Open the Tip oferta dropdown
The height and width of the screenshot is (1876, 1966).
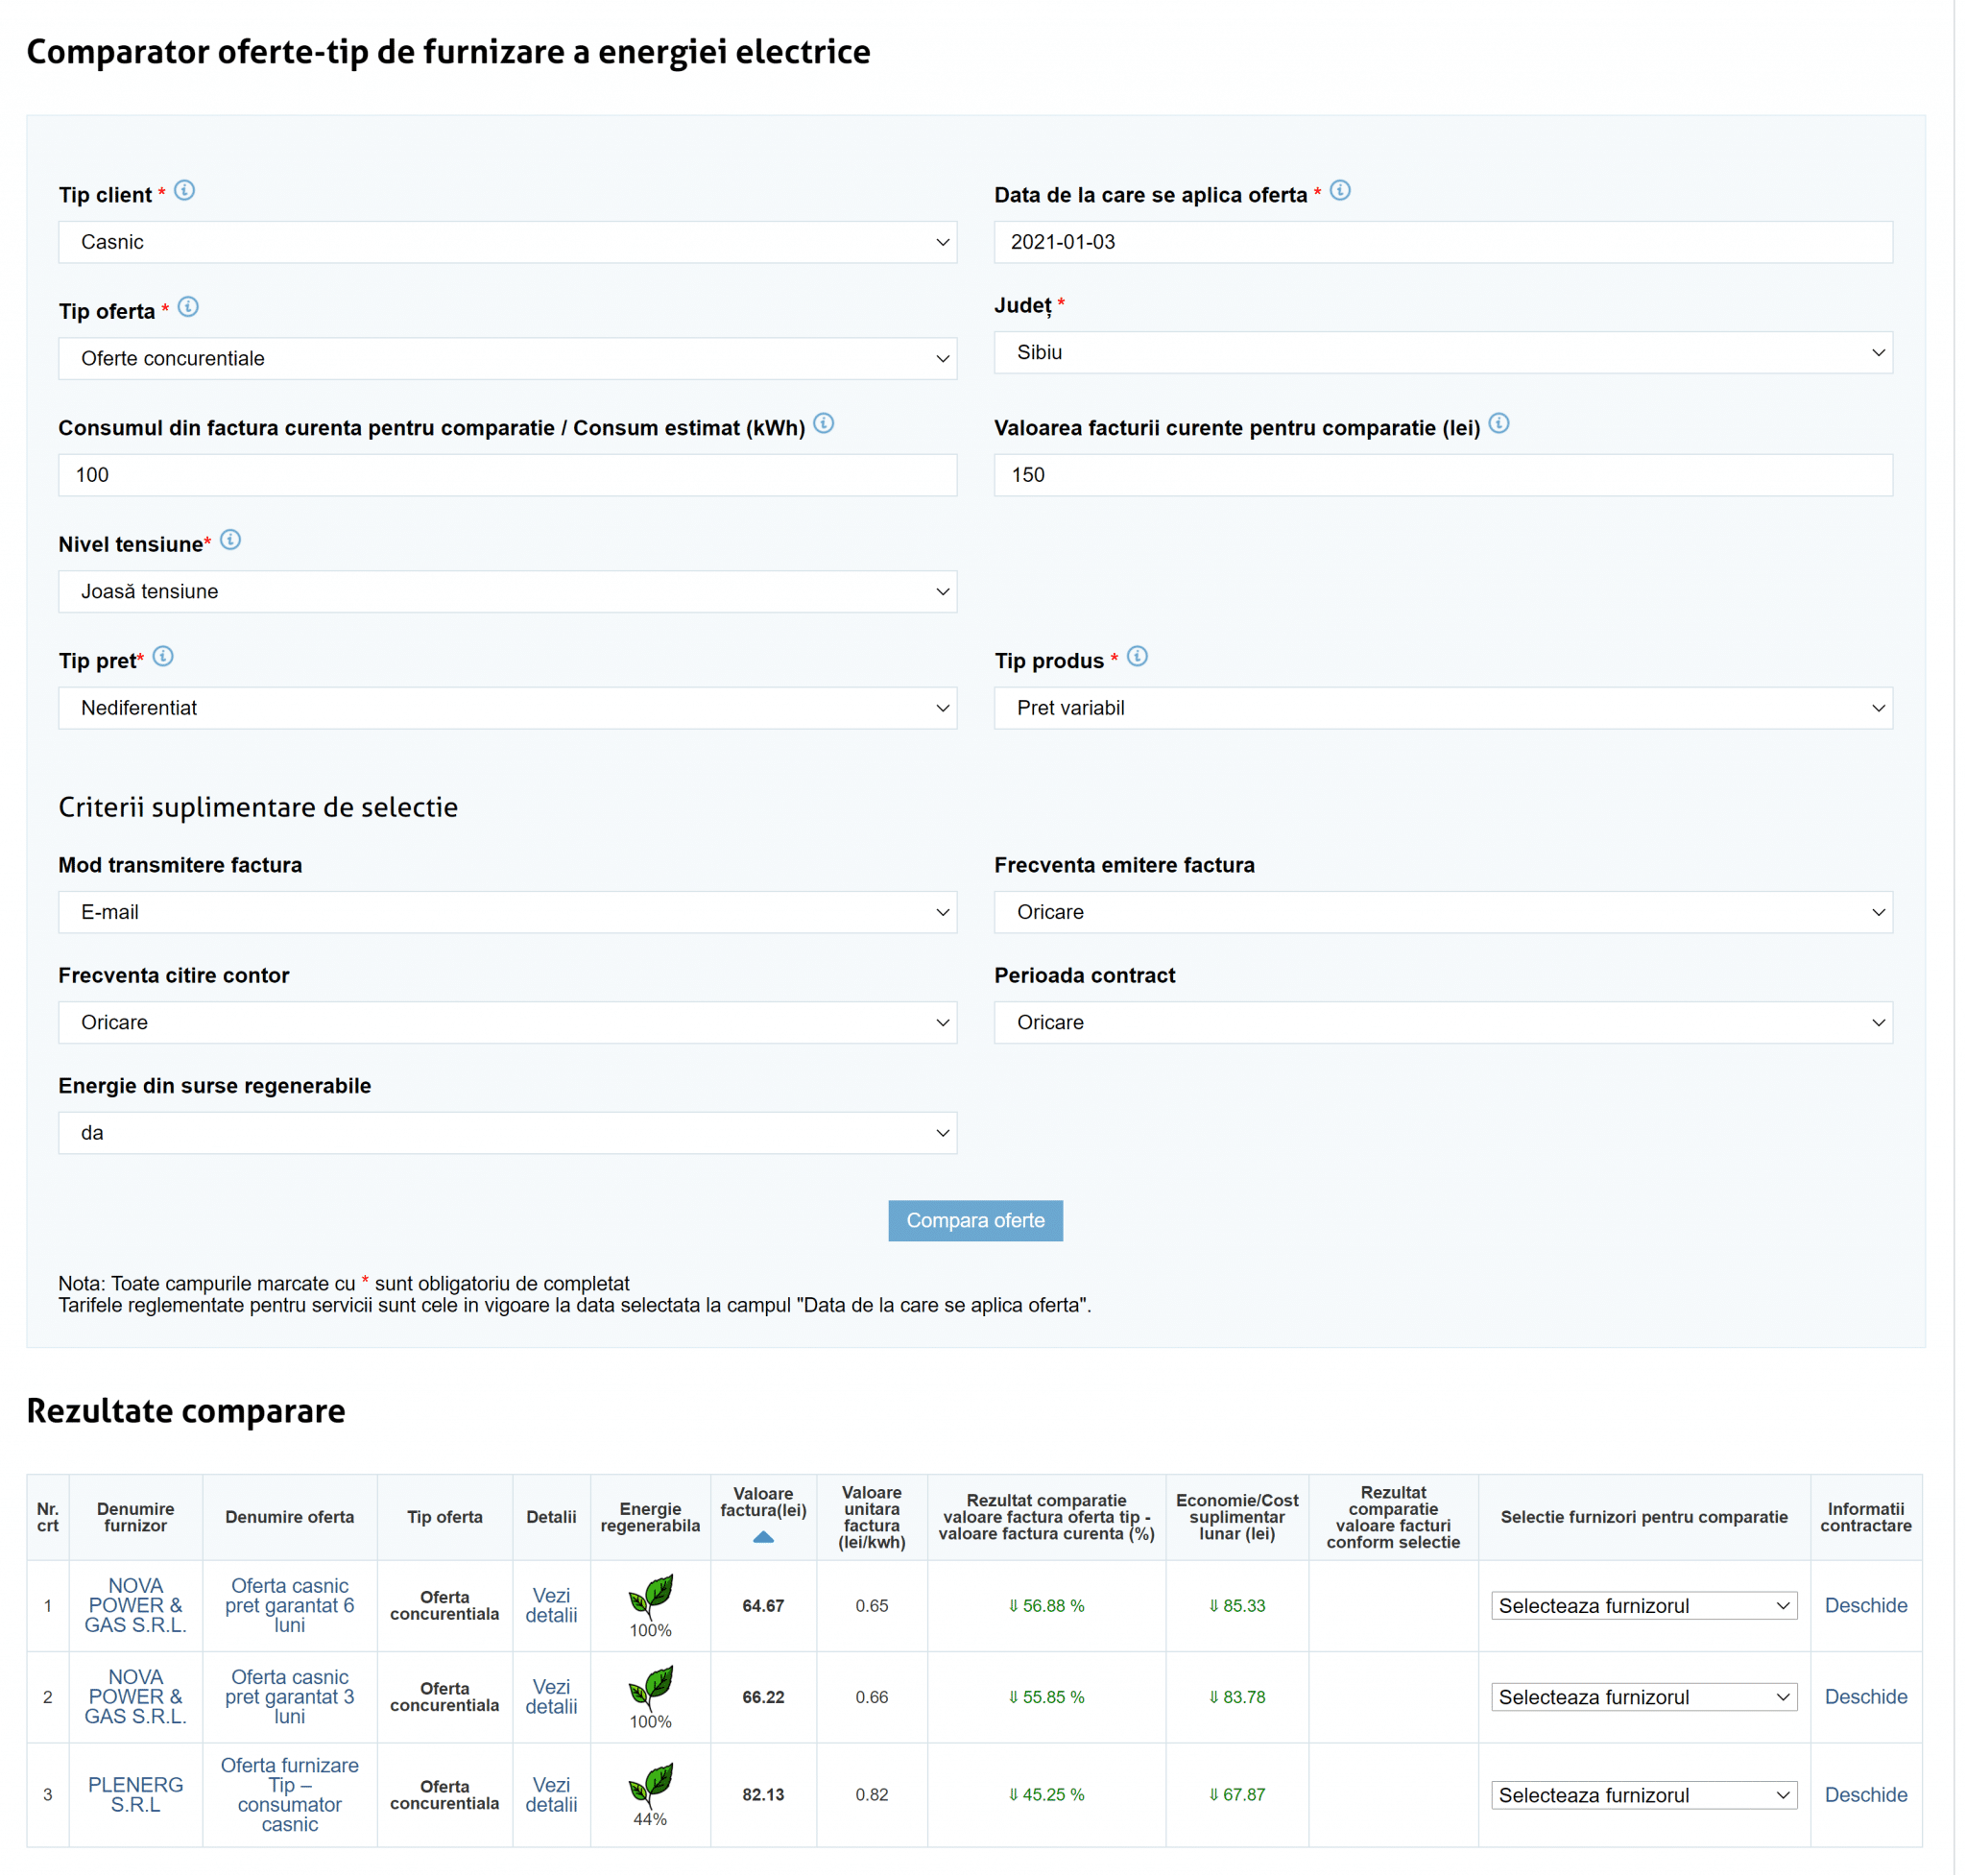click(x=507, y=358)
